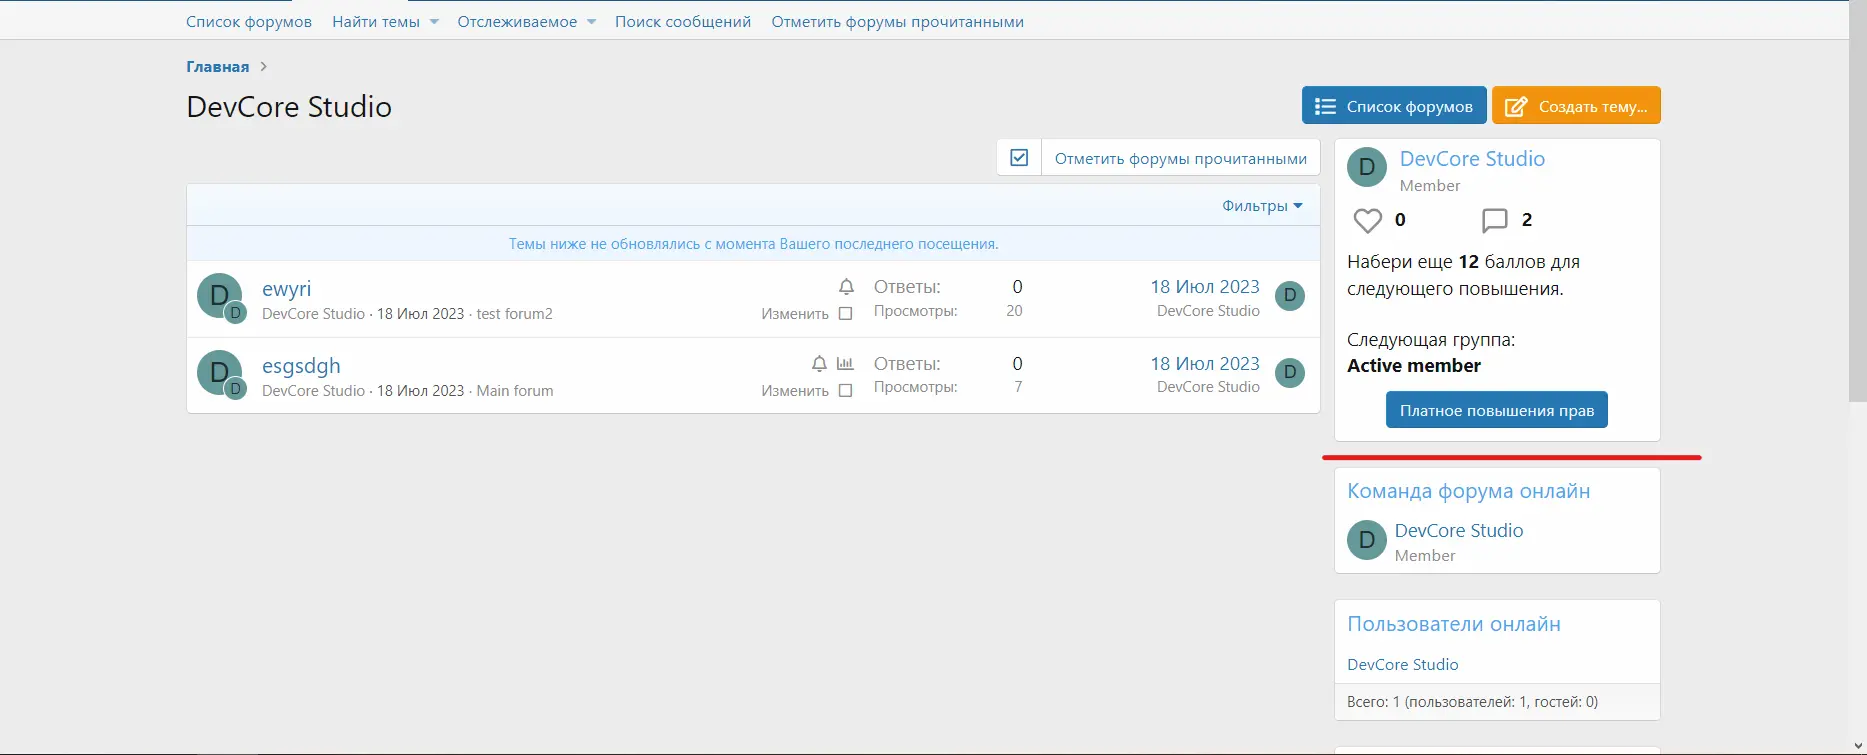Open Список форумов in top navigation
Viewport: 1867px width, 755px height.
[x=249, y=22]
